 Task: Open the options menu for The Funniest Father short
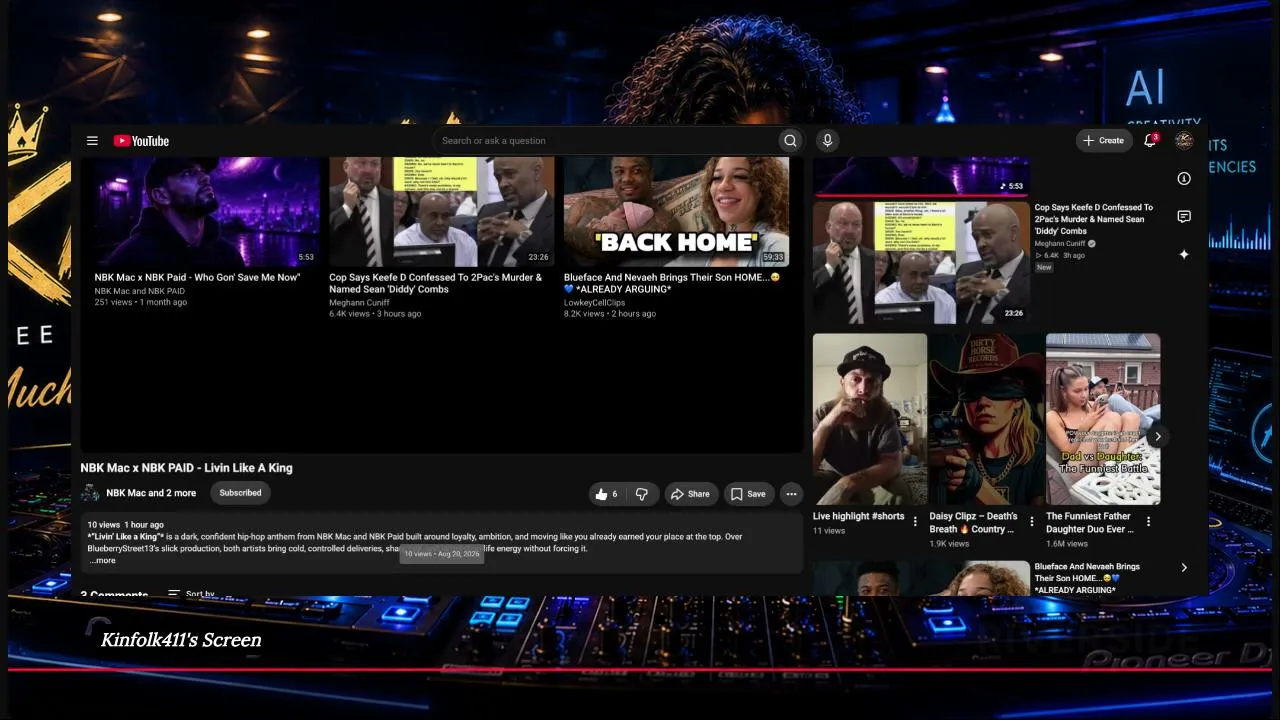tap(1148, 522)
